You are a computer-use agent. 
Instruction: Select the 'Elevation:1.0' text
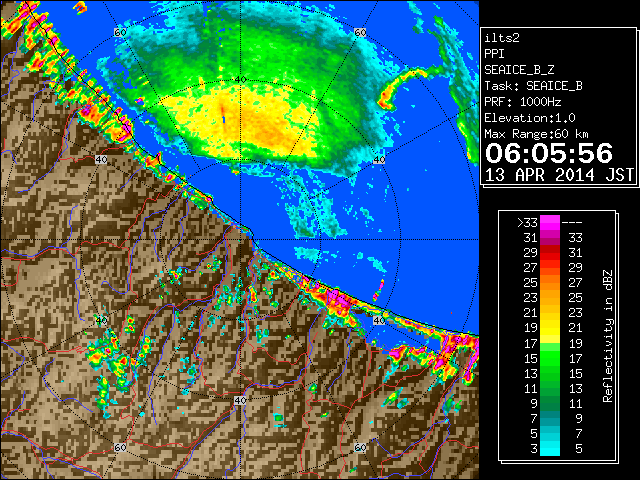coord(530,118)
